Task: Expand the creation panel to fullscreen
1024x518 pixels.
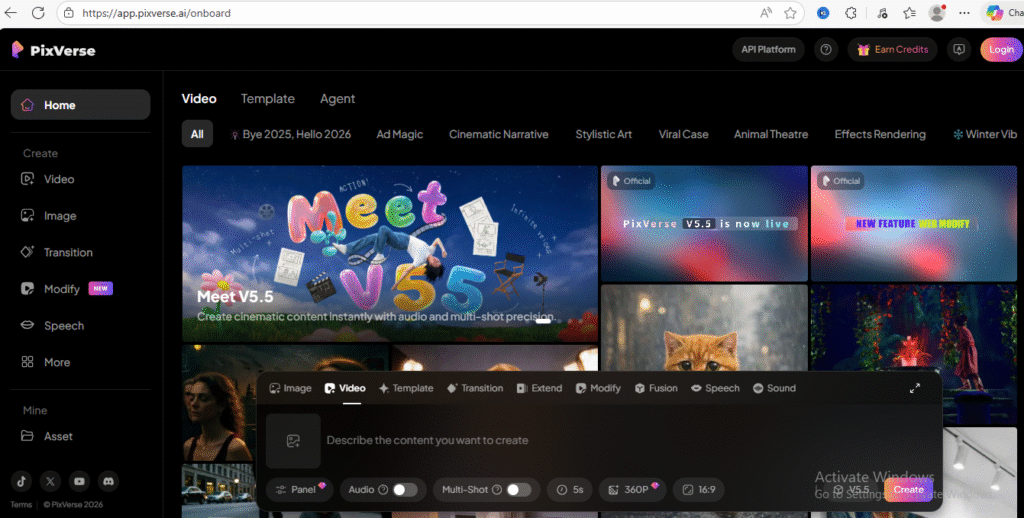Action: point(915,388)
